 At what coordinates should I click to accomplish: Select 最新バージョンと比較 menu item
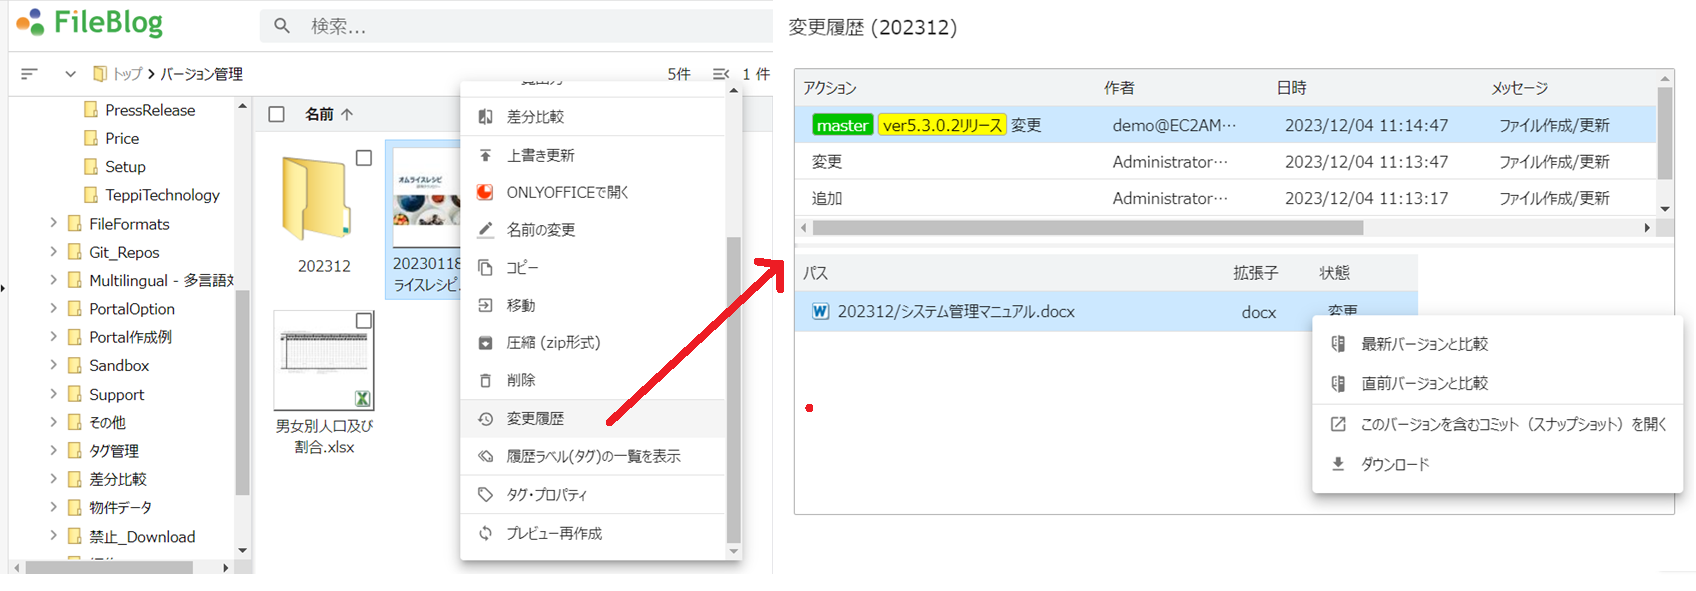[1497, 344]
